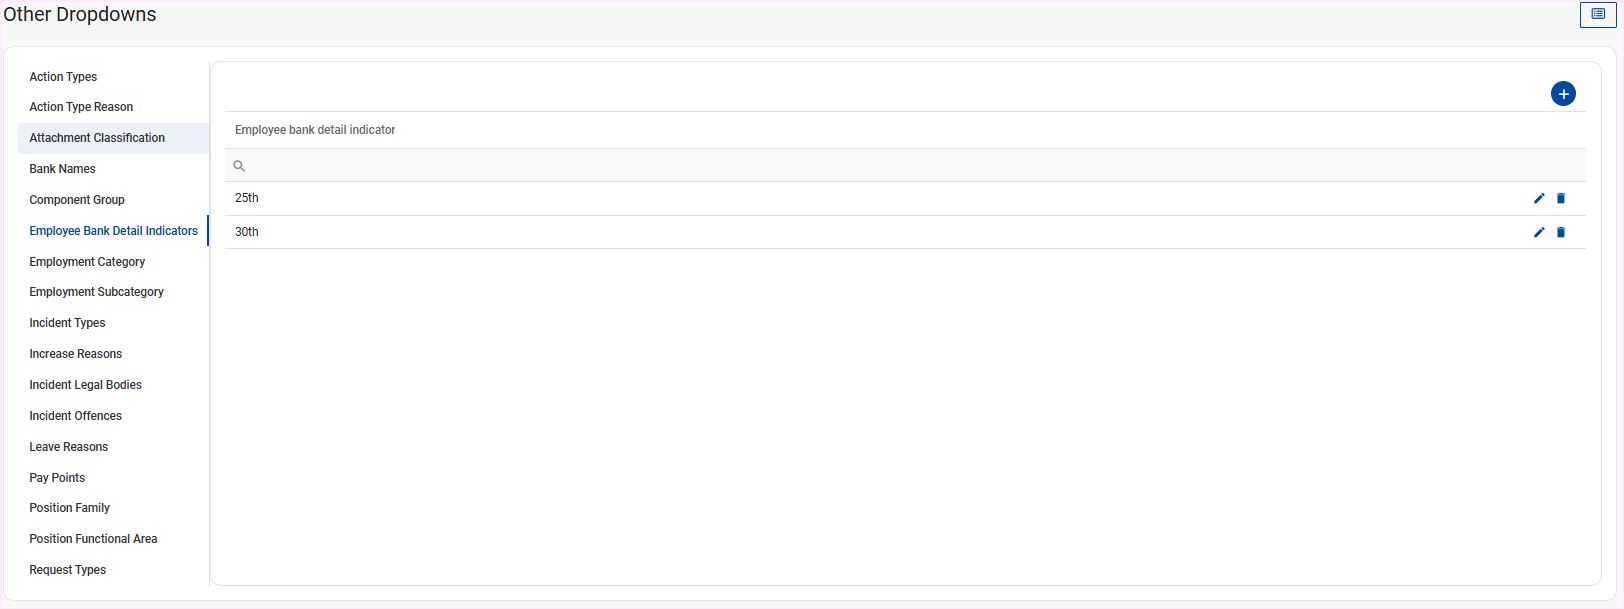
Task: Select Increase Reasons in the sidebar
Action: click(x=75, y=354)
